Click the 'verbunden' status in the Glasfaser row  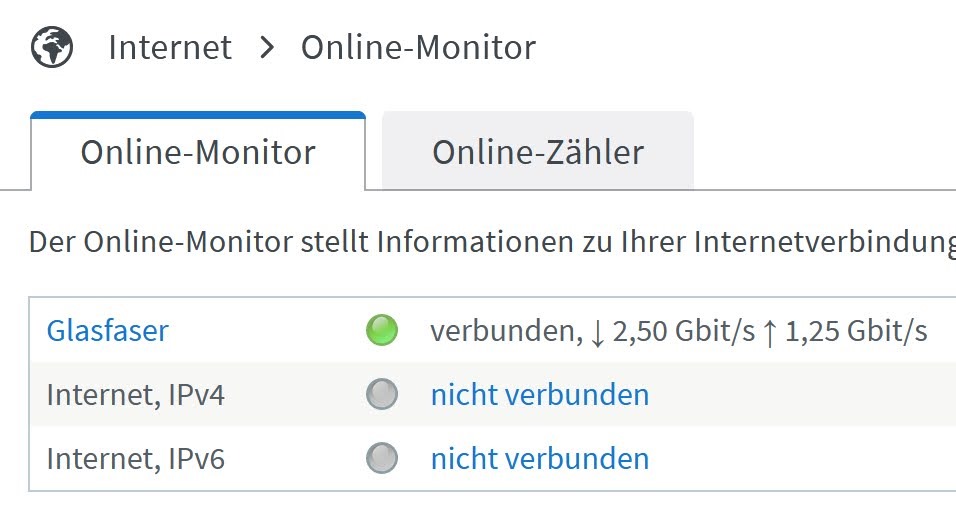(x=502, y=332)
